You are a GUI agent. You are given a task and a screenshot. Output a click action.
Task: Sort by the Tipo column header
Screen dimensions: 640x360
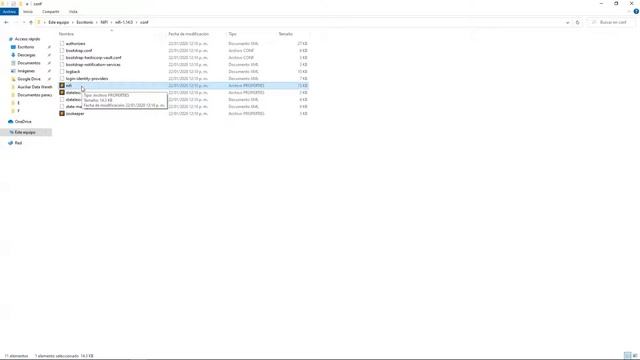pos(232,34)
